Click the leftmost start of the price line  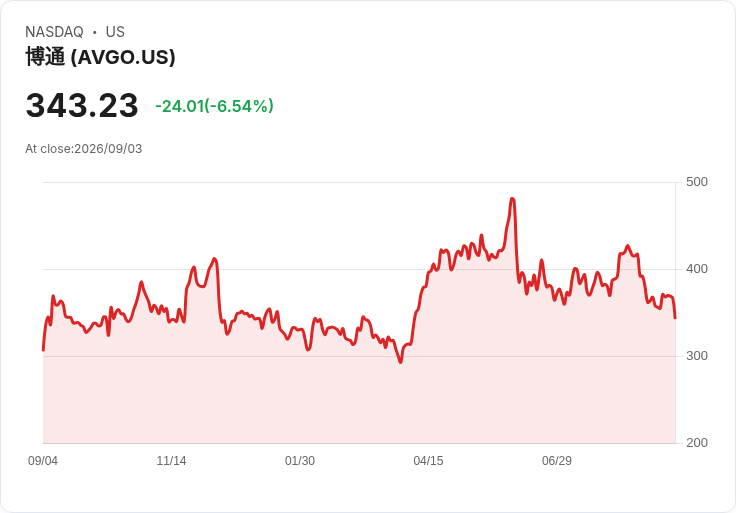(44, 350)
